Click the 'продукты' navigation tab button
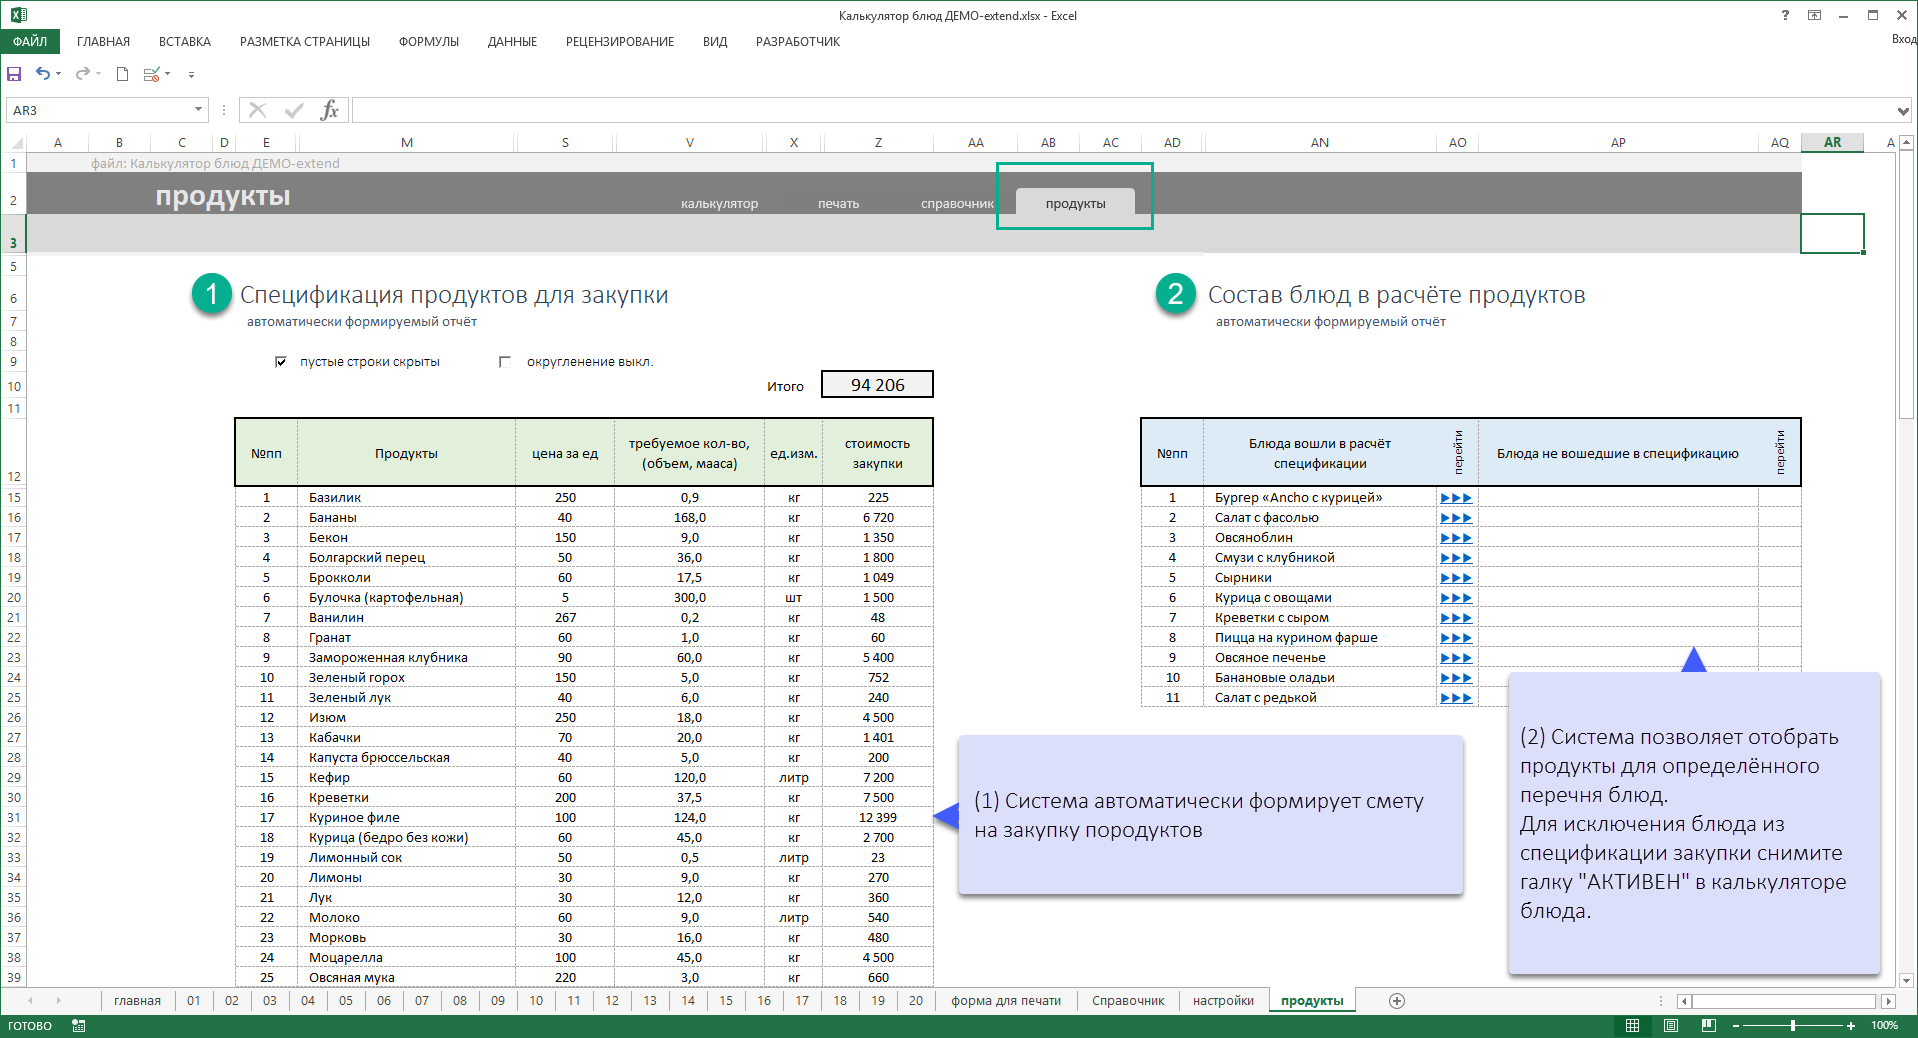This screenshot has width=1918, height=1038. (1075, 203)
